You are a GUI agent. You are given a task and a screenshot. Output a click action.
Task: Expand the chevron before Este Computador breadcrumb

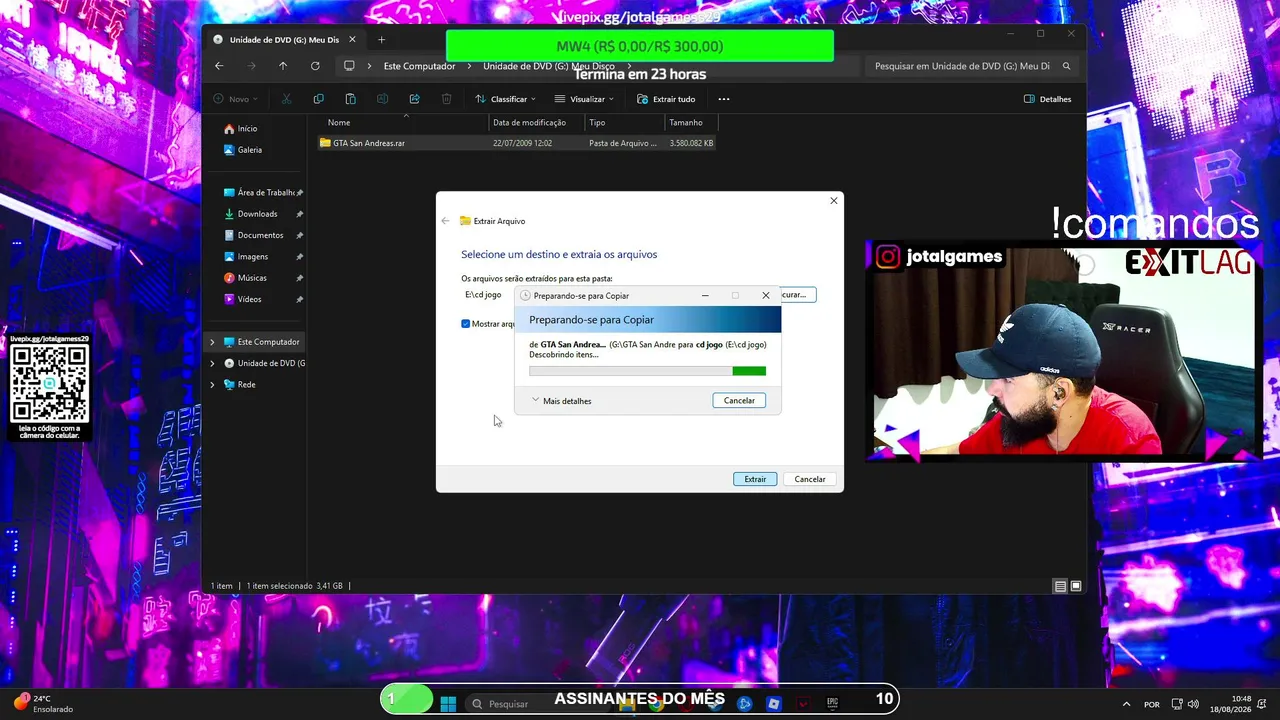369,66
